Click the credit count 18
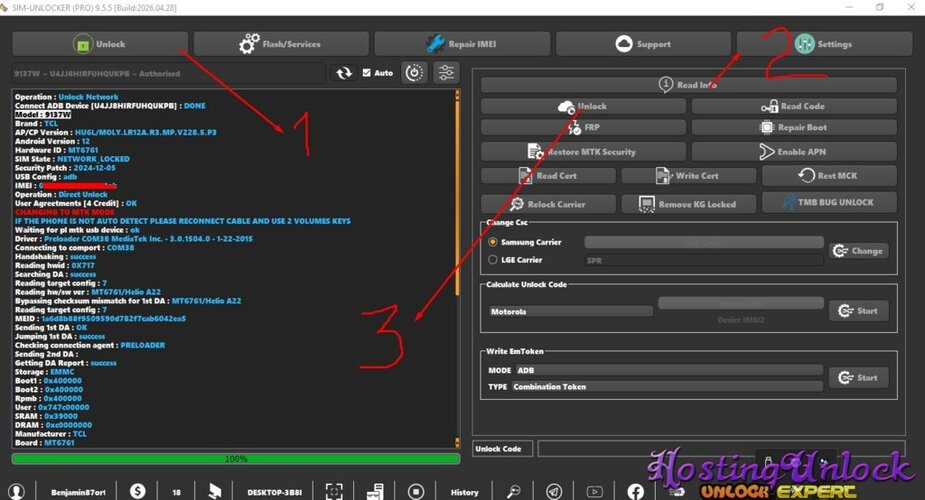The height and width of the screenshot is (500, 925). coord(176,492)
